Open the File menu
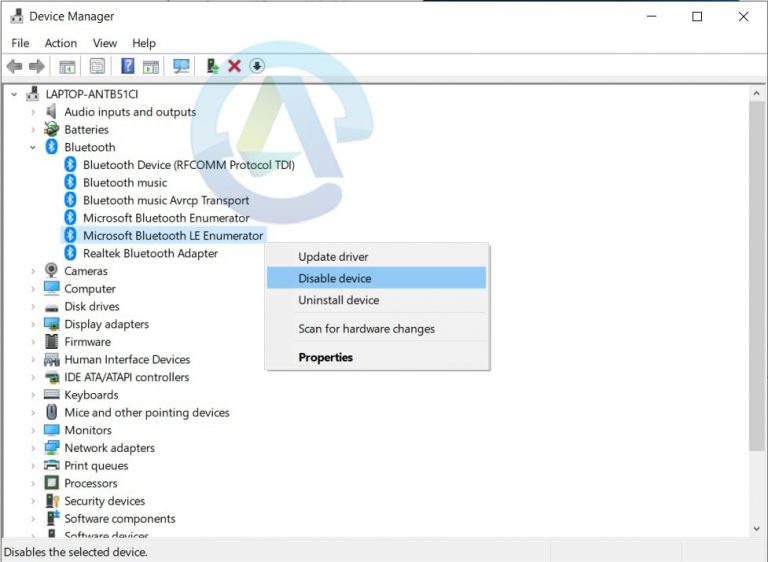The height and width of the screenshot is (562, 768). click(x=20, y=43)
